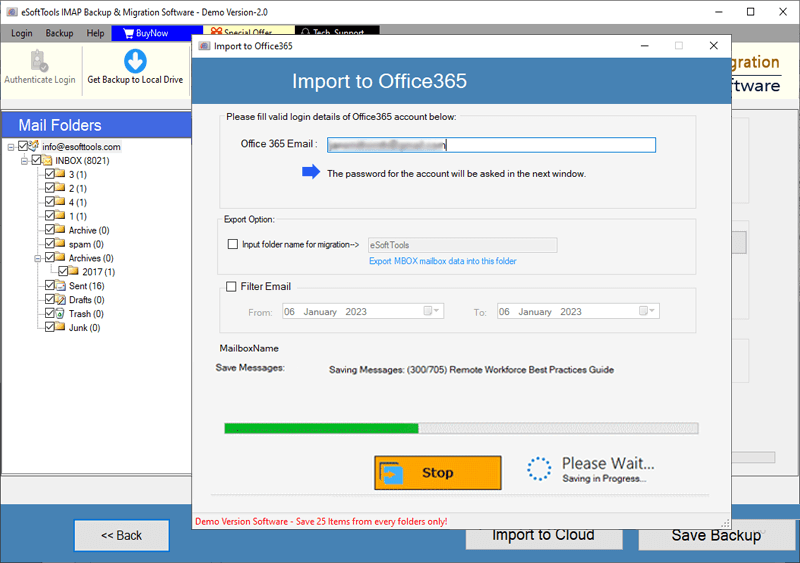The width and height of the screenshot is (800, 563).
Task: Open the From date picker dropdown
Action: click(432, 311)
